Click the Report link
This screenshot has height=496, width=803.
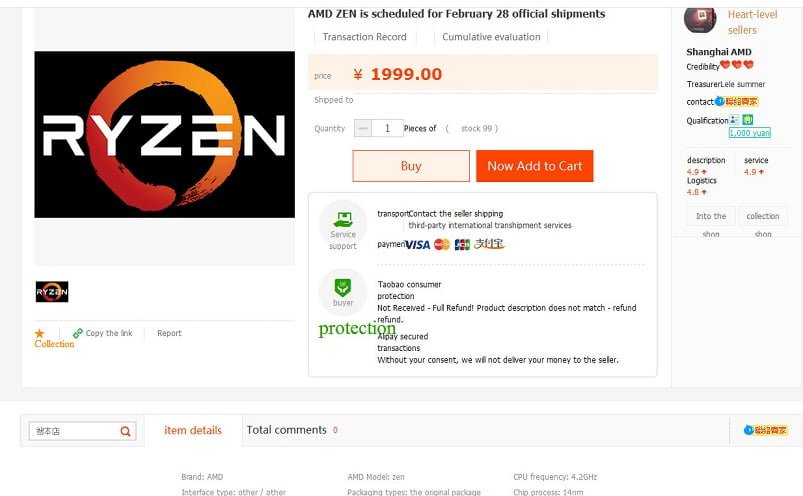[x=169, y=333]
